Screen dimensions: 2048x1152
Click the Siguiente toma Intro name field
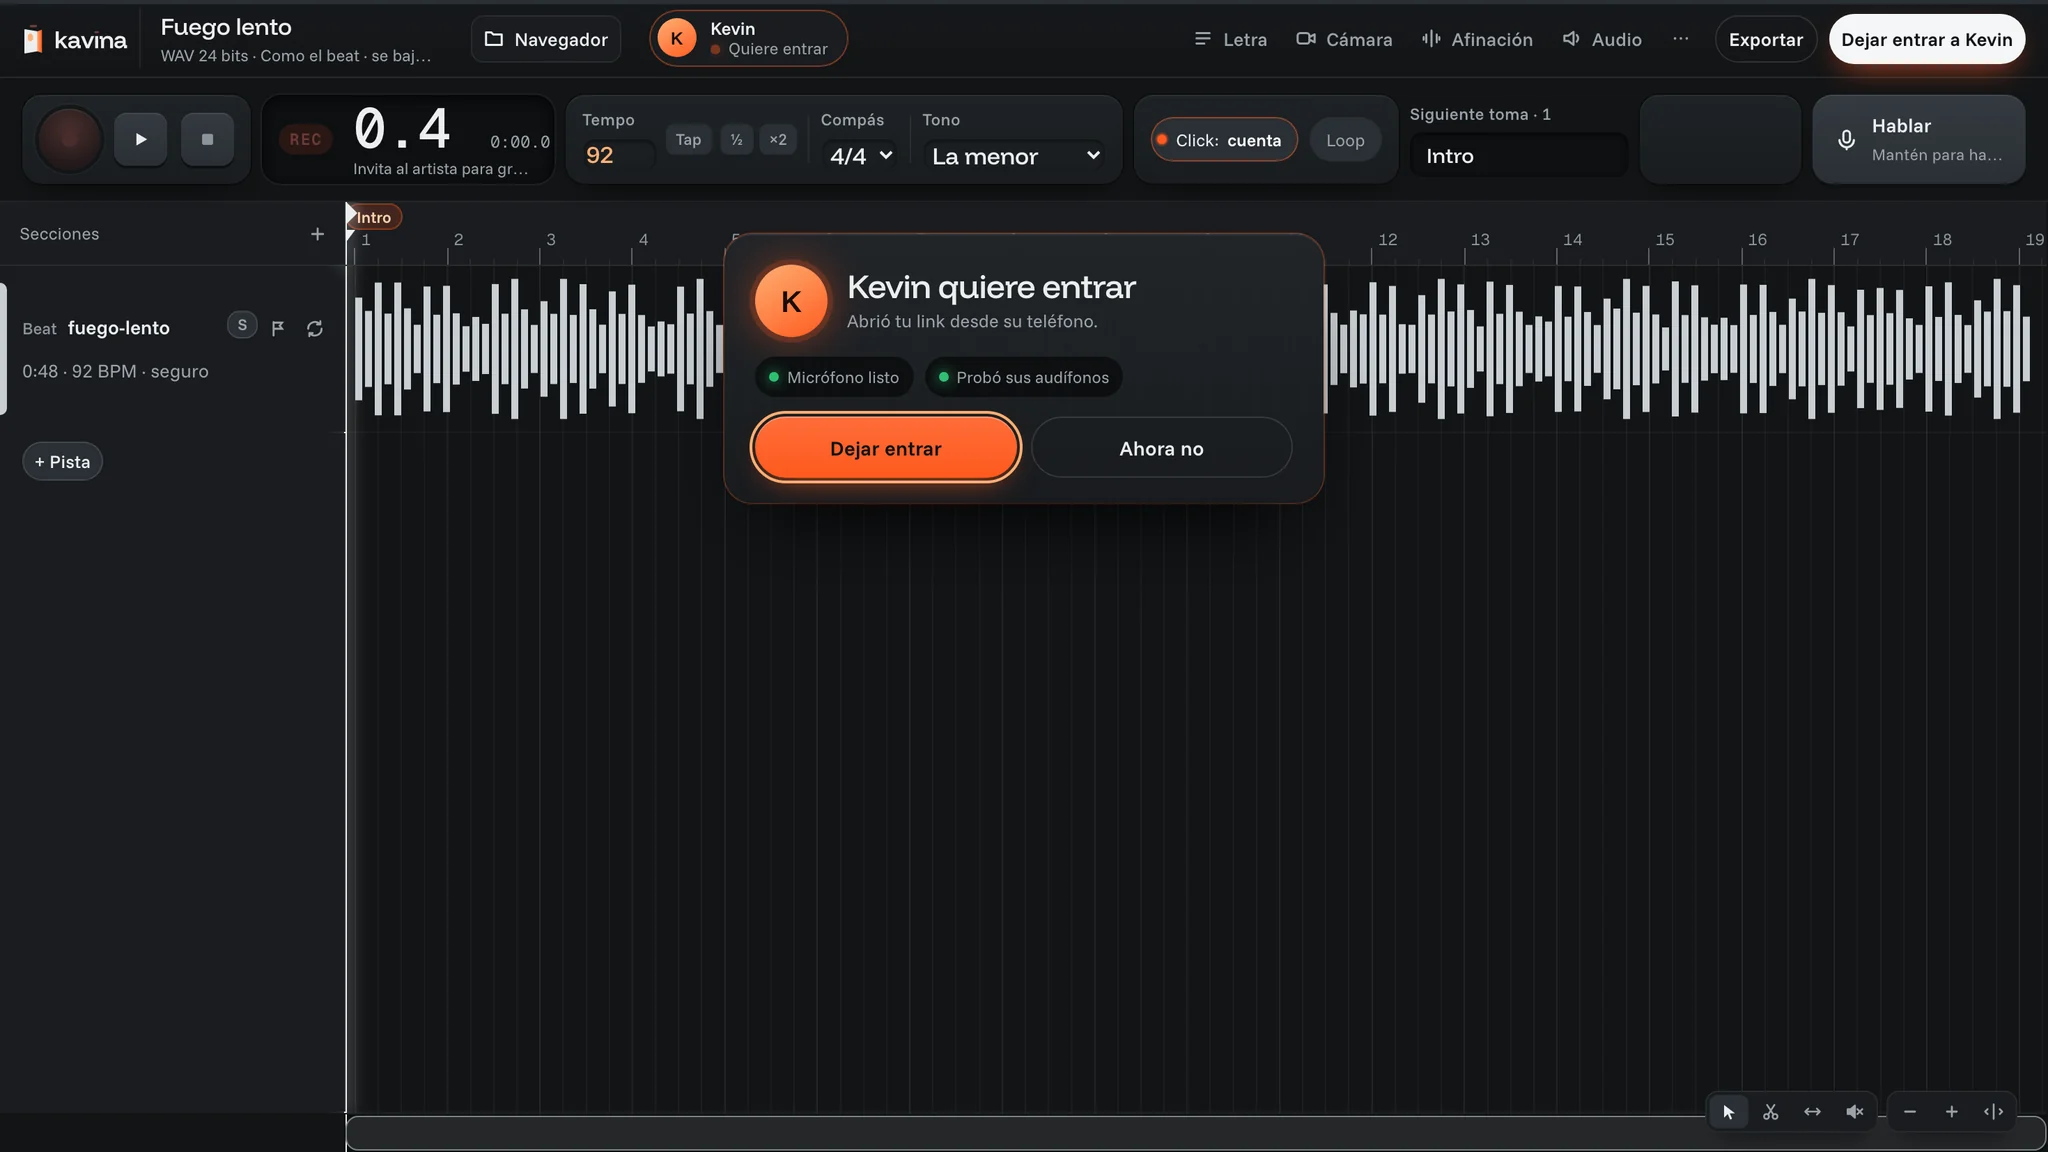tap(1518, 155)
